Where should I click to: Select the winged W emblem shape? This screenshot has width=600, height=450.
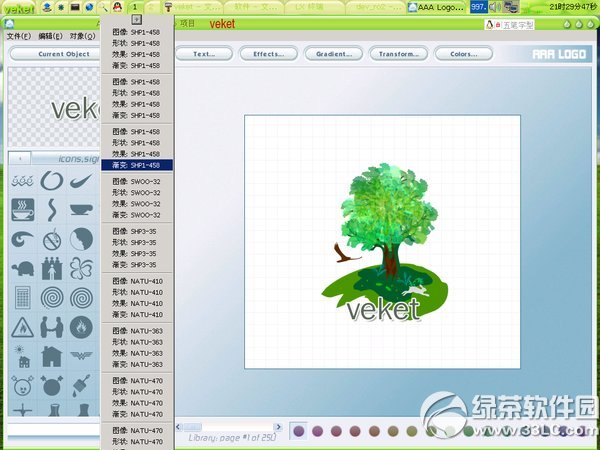pos(82,355)
